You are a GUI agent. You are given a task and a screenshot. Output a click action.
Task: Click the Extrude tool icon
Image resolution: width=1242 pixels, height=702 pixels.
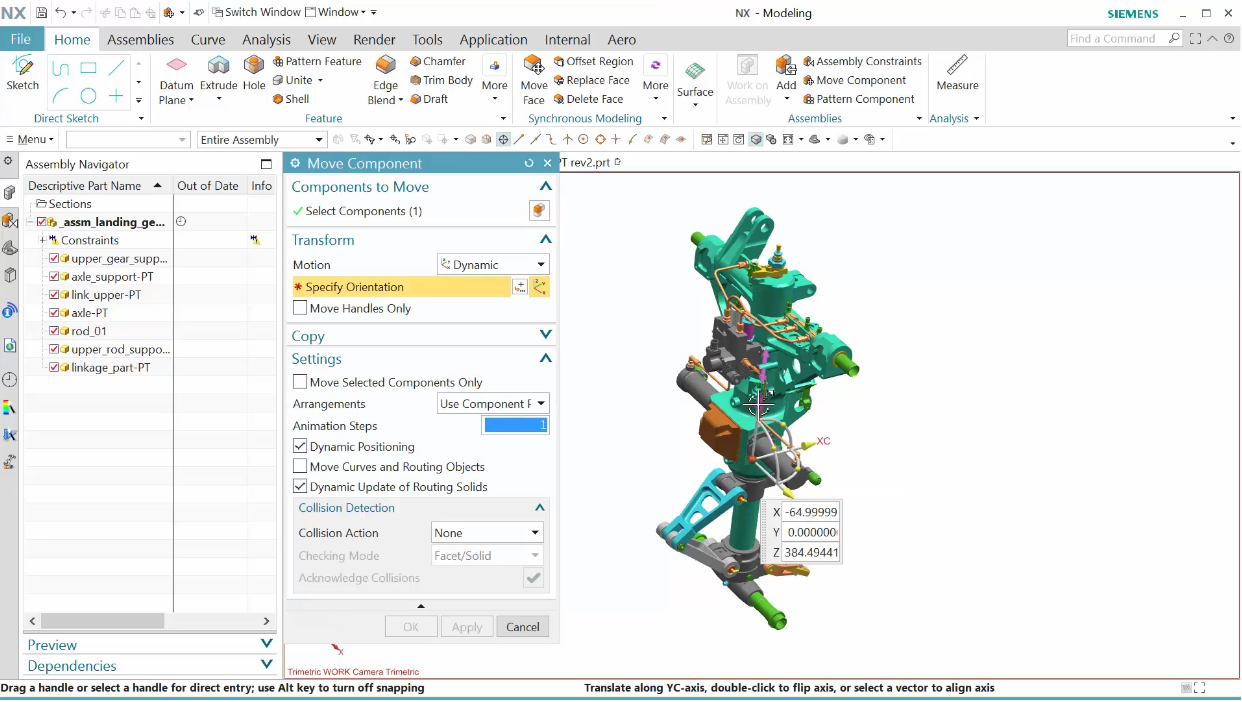coord(218,68)
